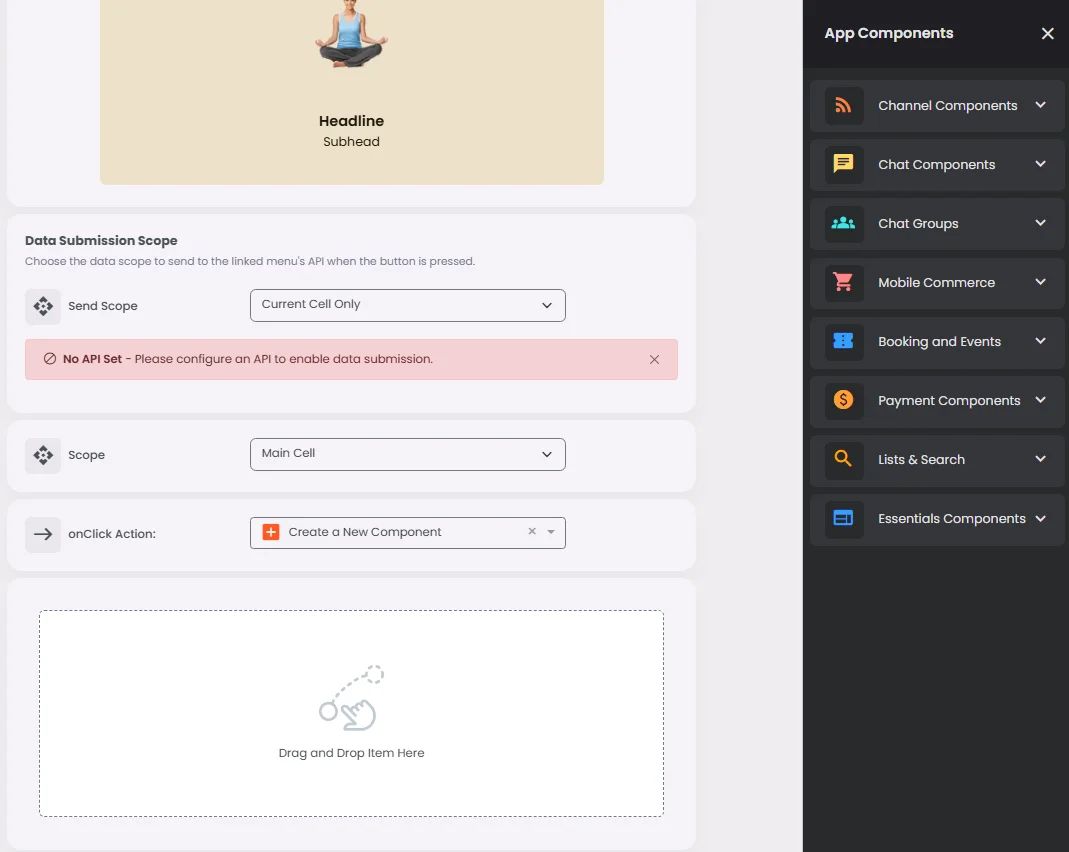Expand Lists & Search chevron

[1040, 459]
